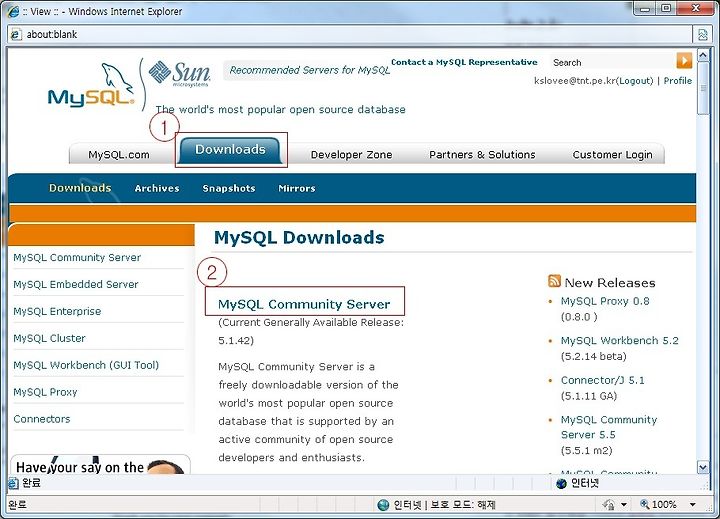Click the New Releases heading

[609, 282]
